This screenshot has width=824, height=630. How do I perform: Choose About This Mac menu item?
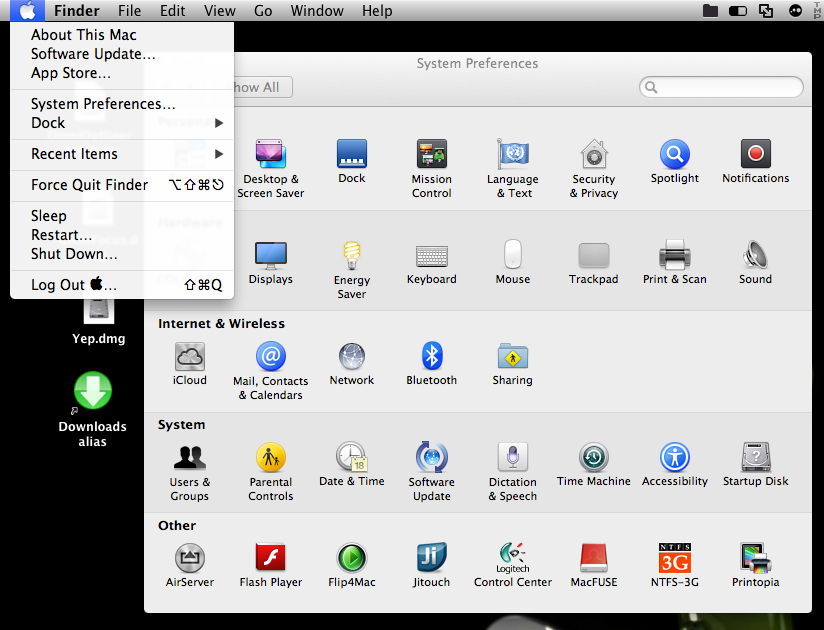(122, 35)
